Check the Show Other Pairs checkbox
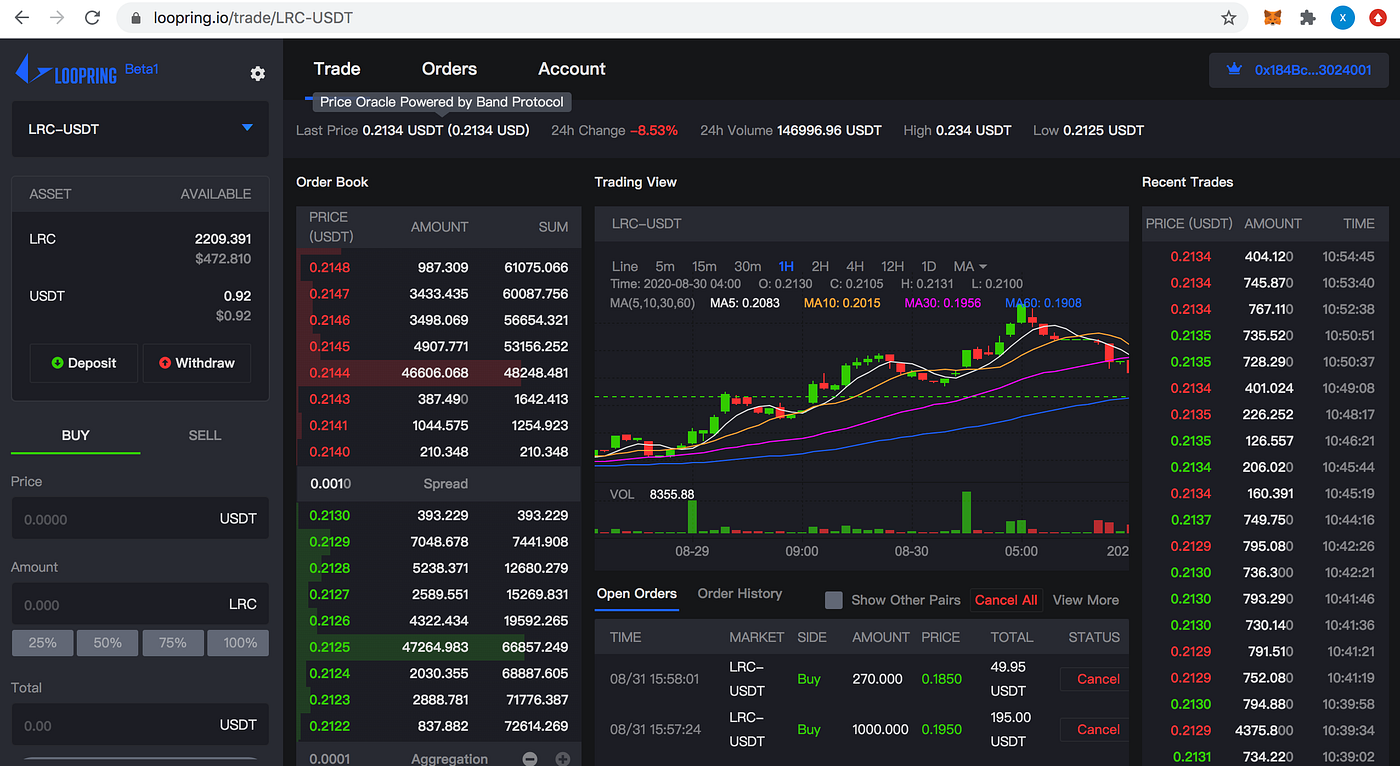 point(833,600)
